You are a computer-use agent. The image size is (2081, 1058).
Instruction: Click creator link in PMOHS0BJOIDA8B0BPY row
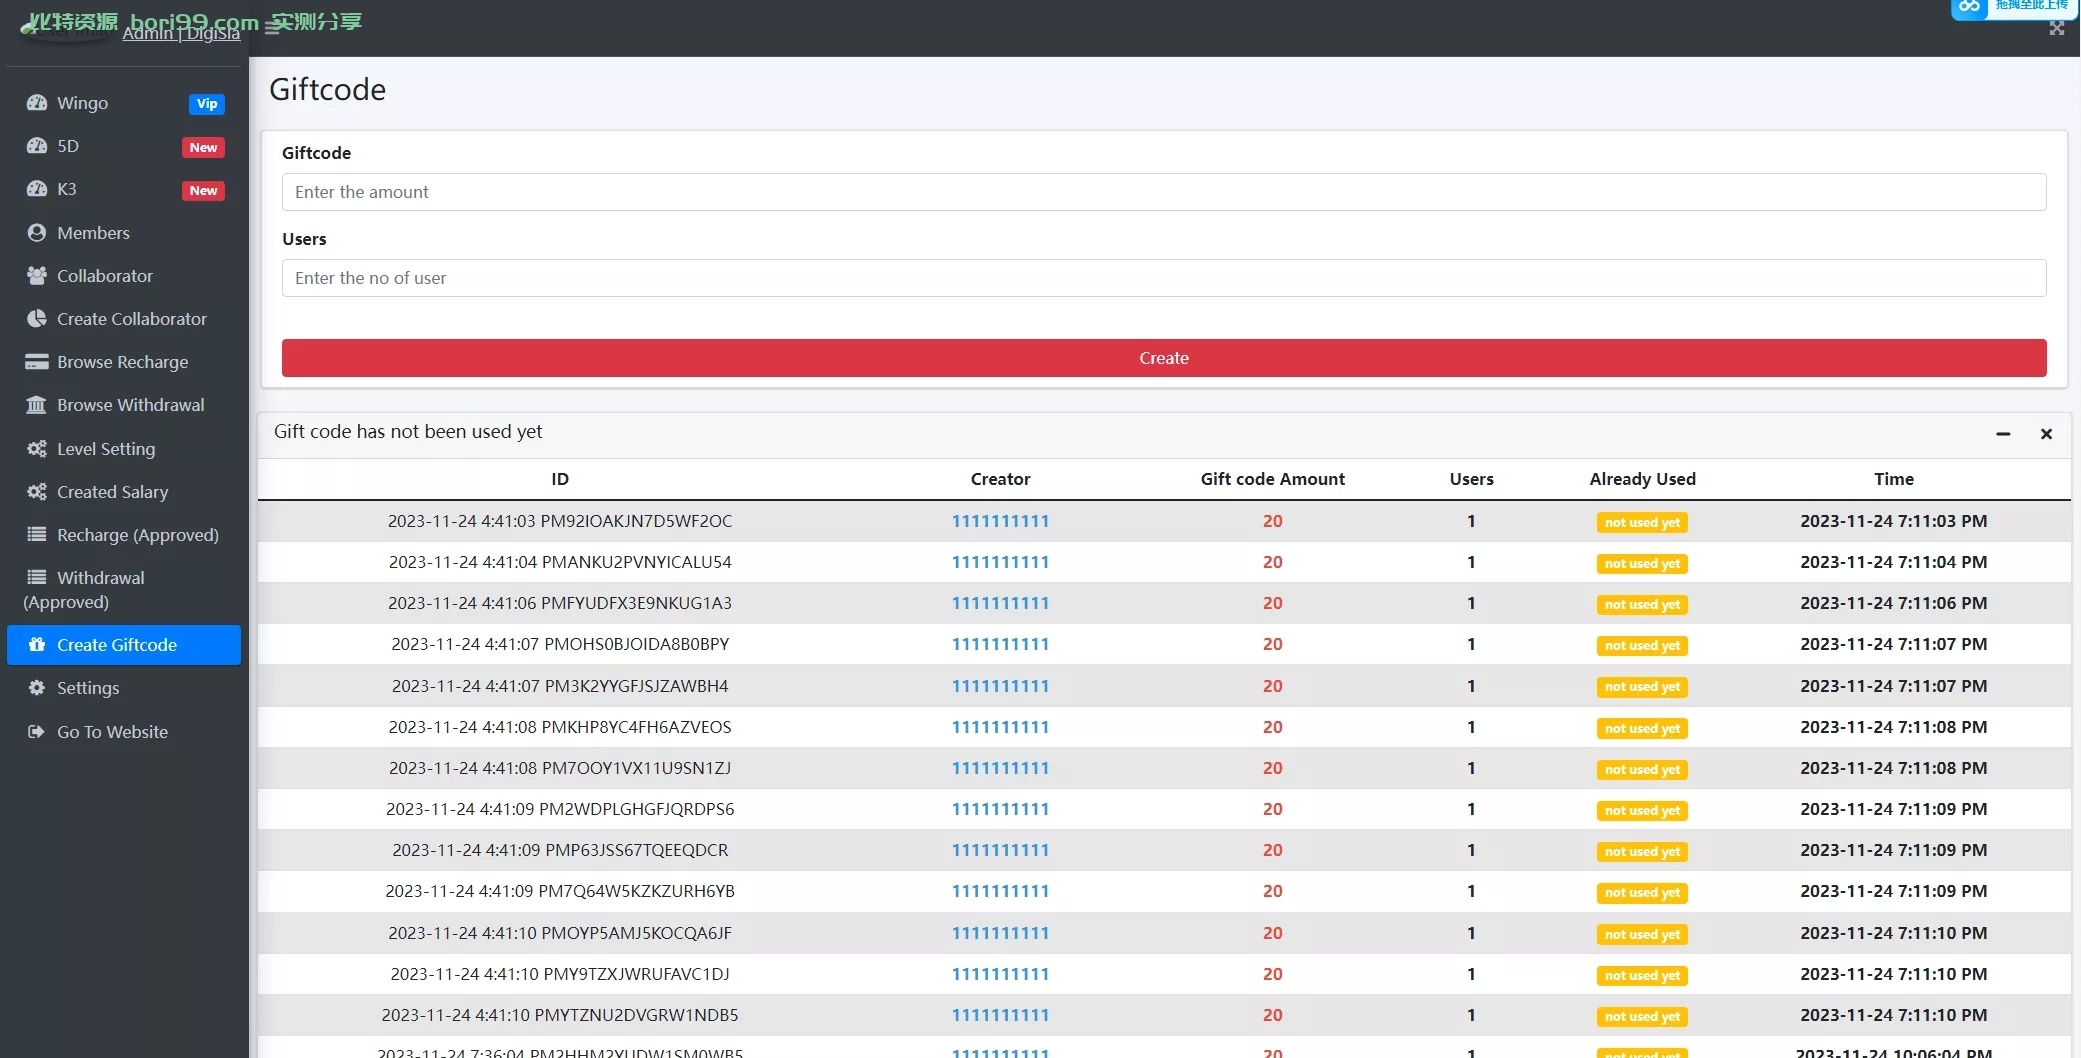tap(1000, 644)
